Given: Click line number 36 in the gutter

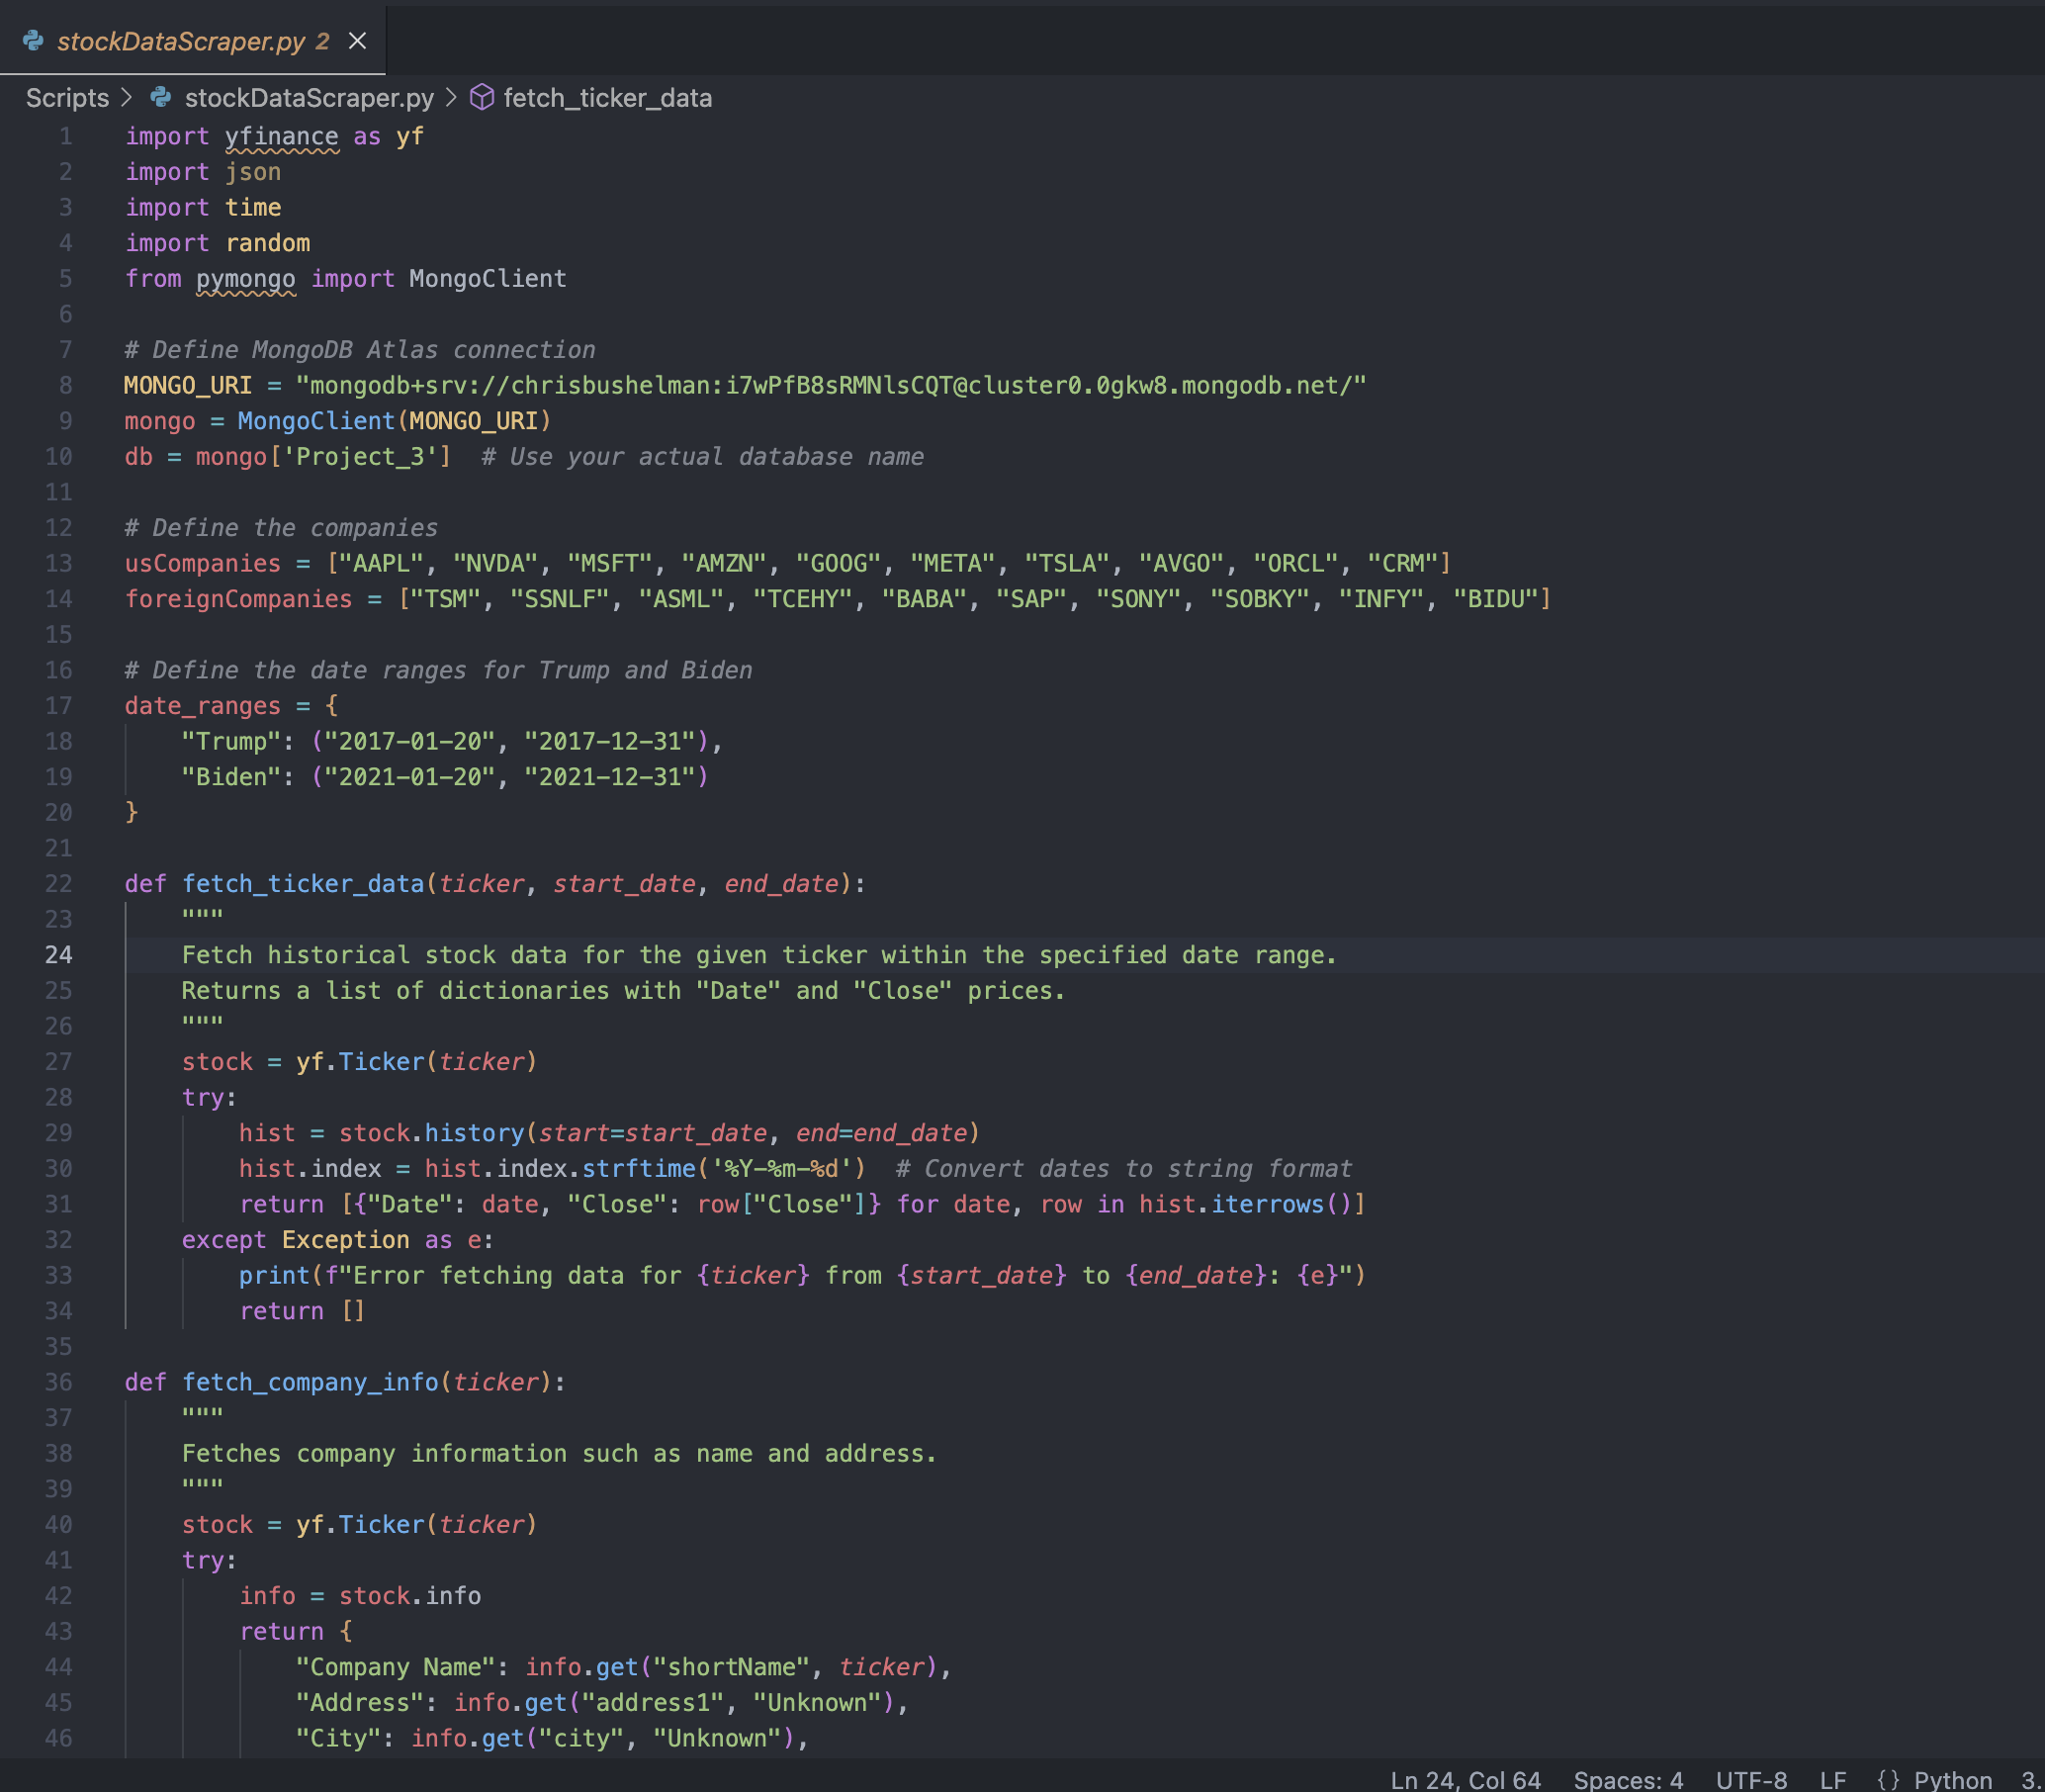Looking at the screenshot, I should [x=58, y=1382].
